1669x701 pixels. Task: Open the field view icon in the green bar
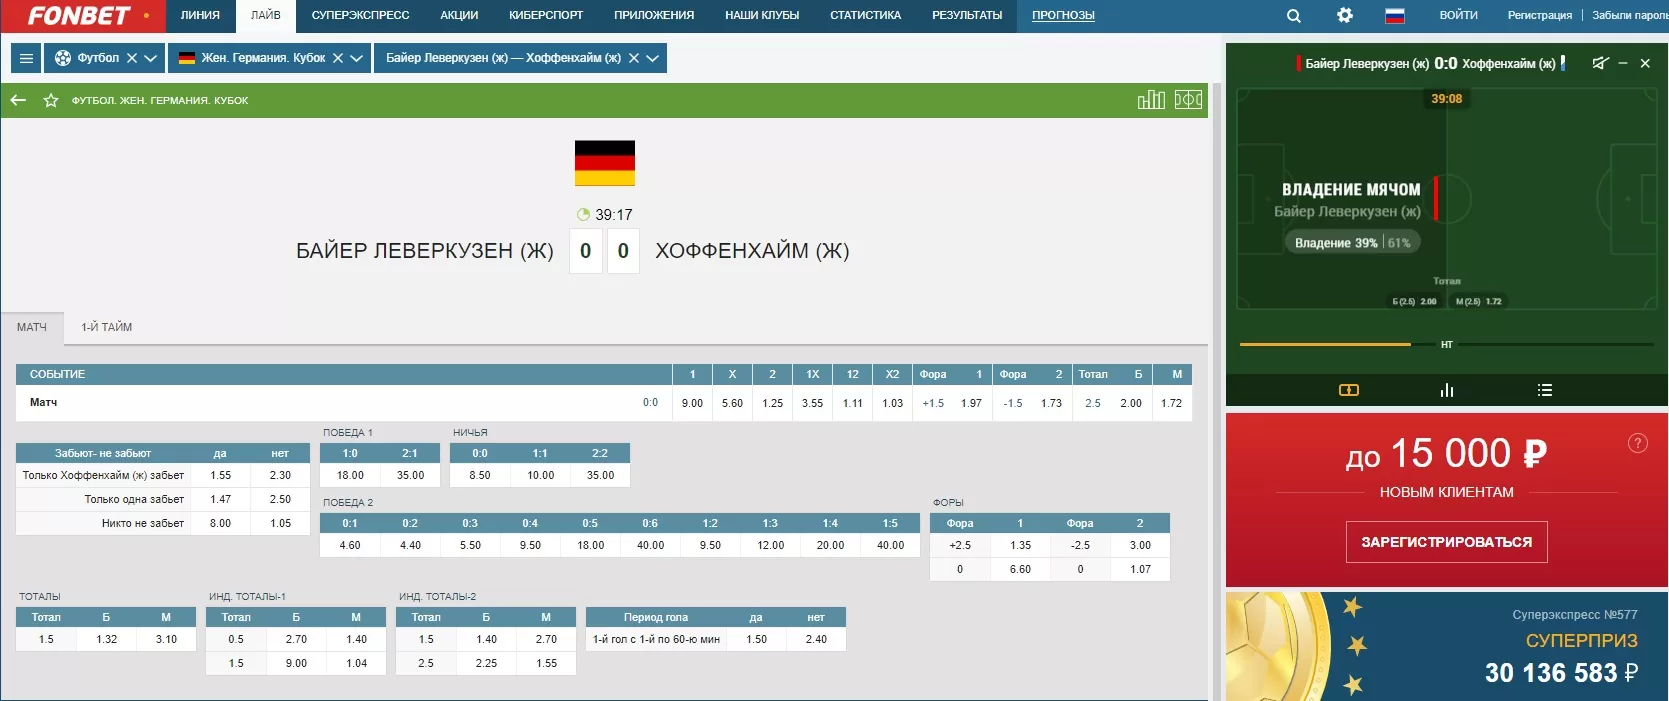point(1188,100)
